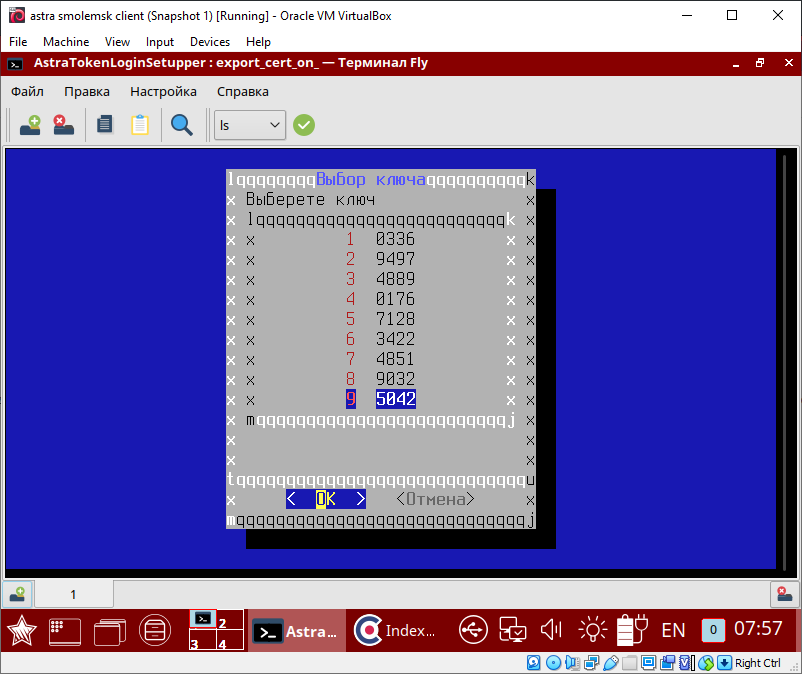Click the terminal vertical scrollbar
The image size is (802, 674).
(784, 361)
